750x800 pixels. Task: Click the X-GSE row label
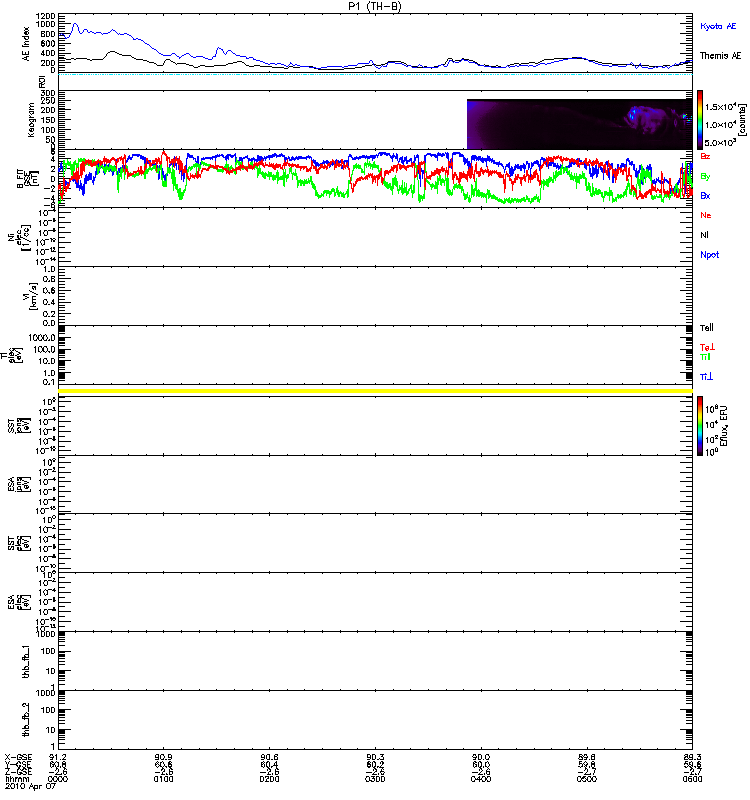(x=18, y=758)
